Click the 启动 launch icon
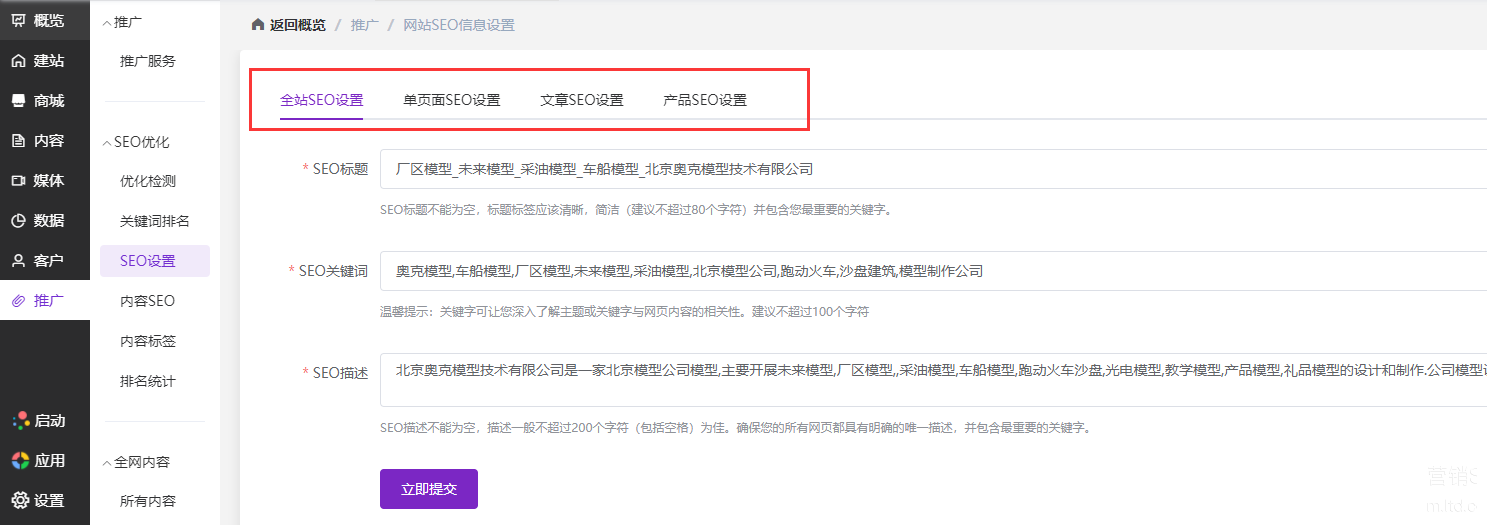The width and height of the screenshot is (1487, 525). [19, 421]
